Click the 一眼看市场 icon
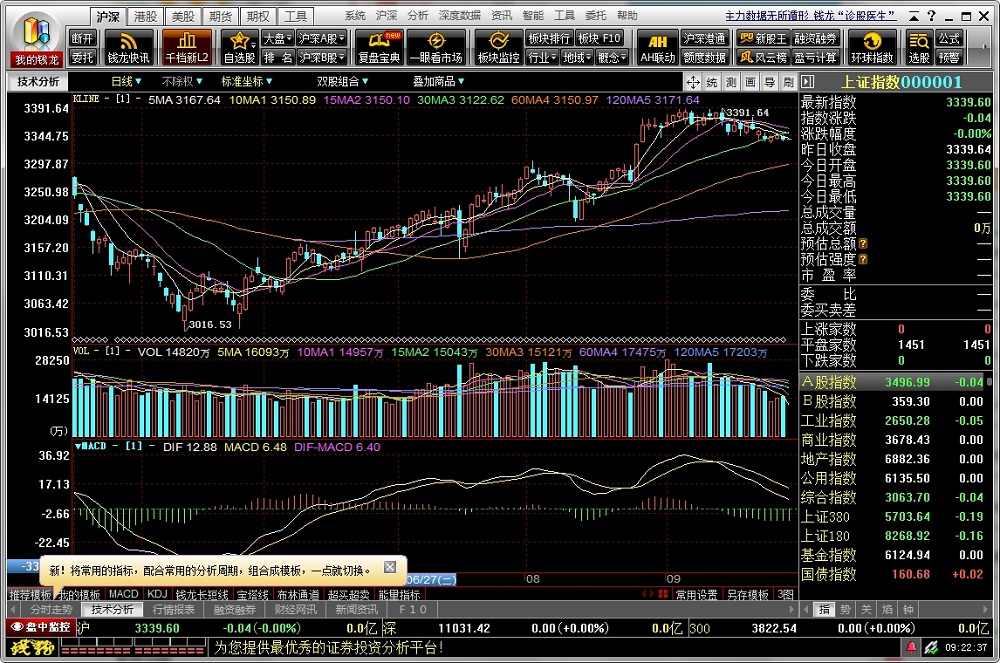Image resolution: width=1000 pixels, height=663 pixels. point(437,46)
